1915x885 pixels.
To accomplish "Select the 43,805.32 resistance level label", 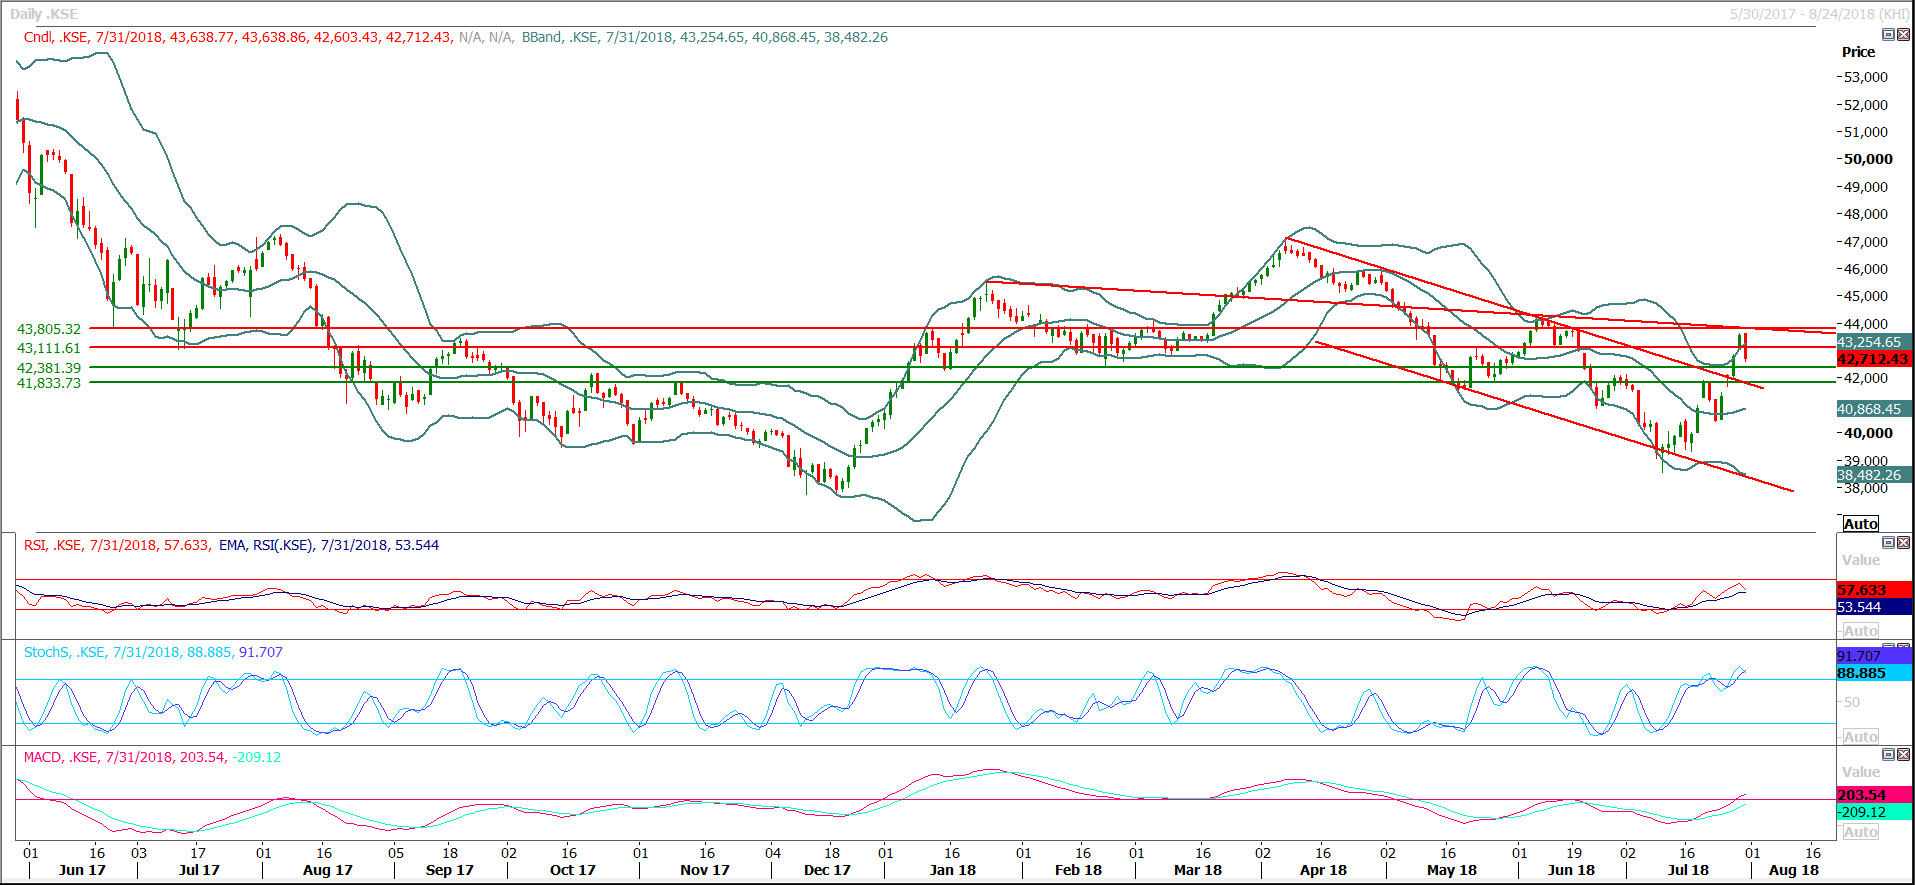I will pos(49,329).
